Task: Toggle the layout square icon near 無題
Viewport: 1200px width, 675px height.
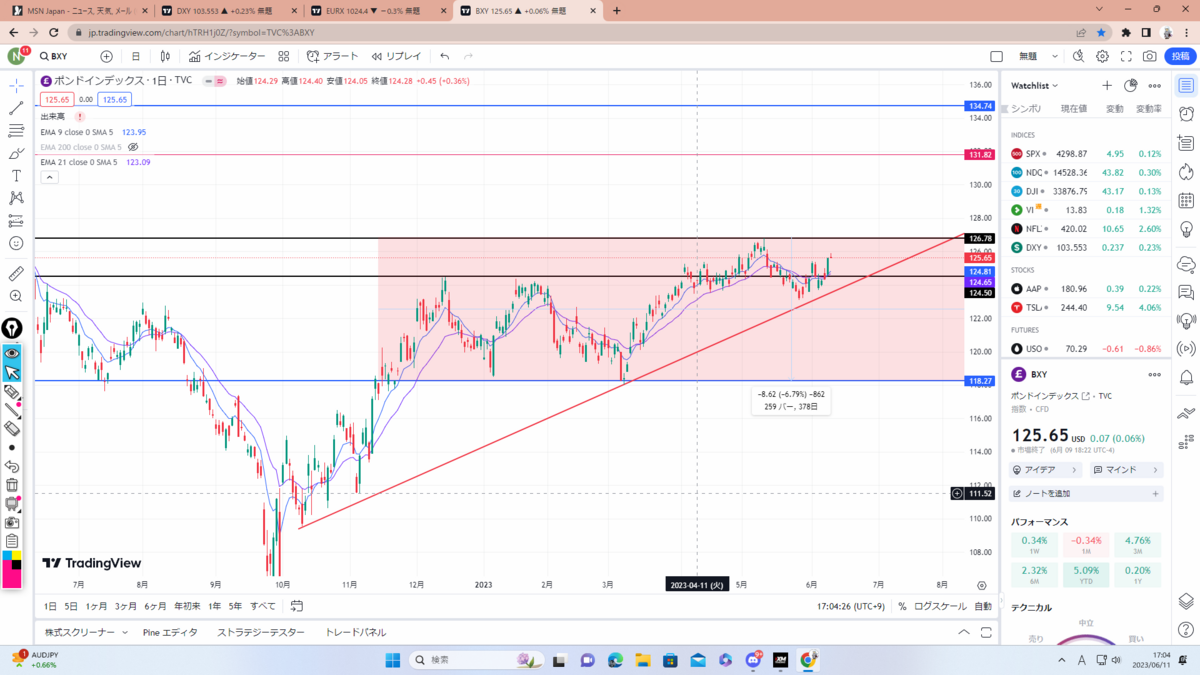Action: coord(996,56)
